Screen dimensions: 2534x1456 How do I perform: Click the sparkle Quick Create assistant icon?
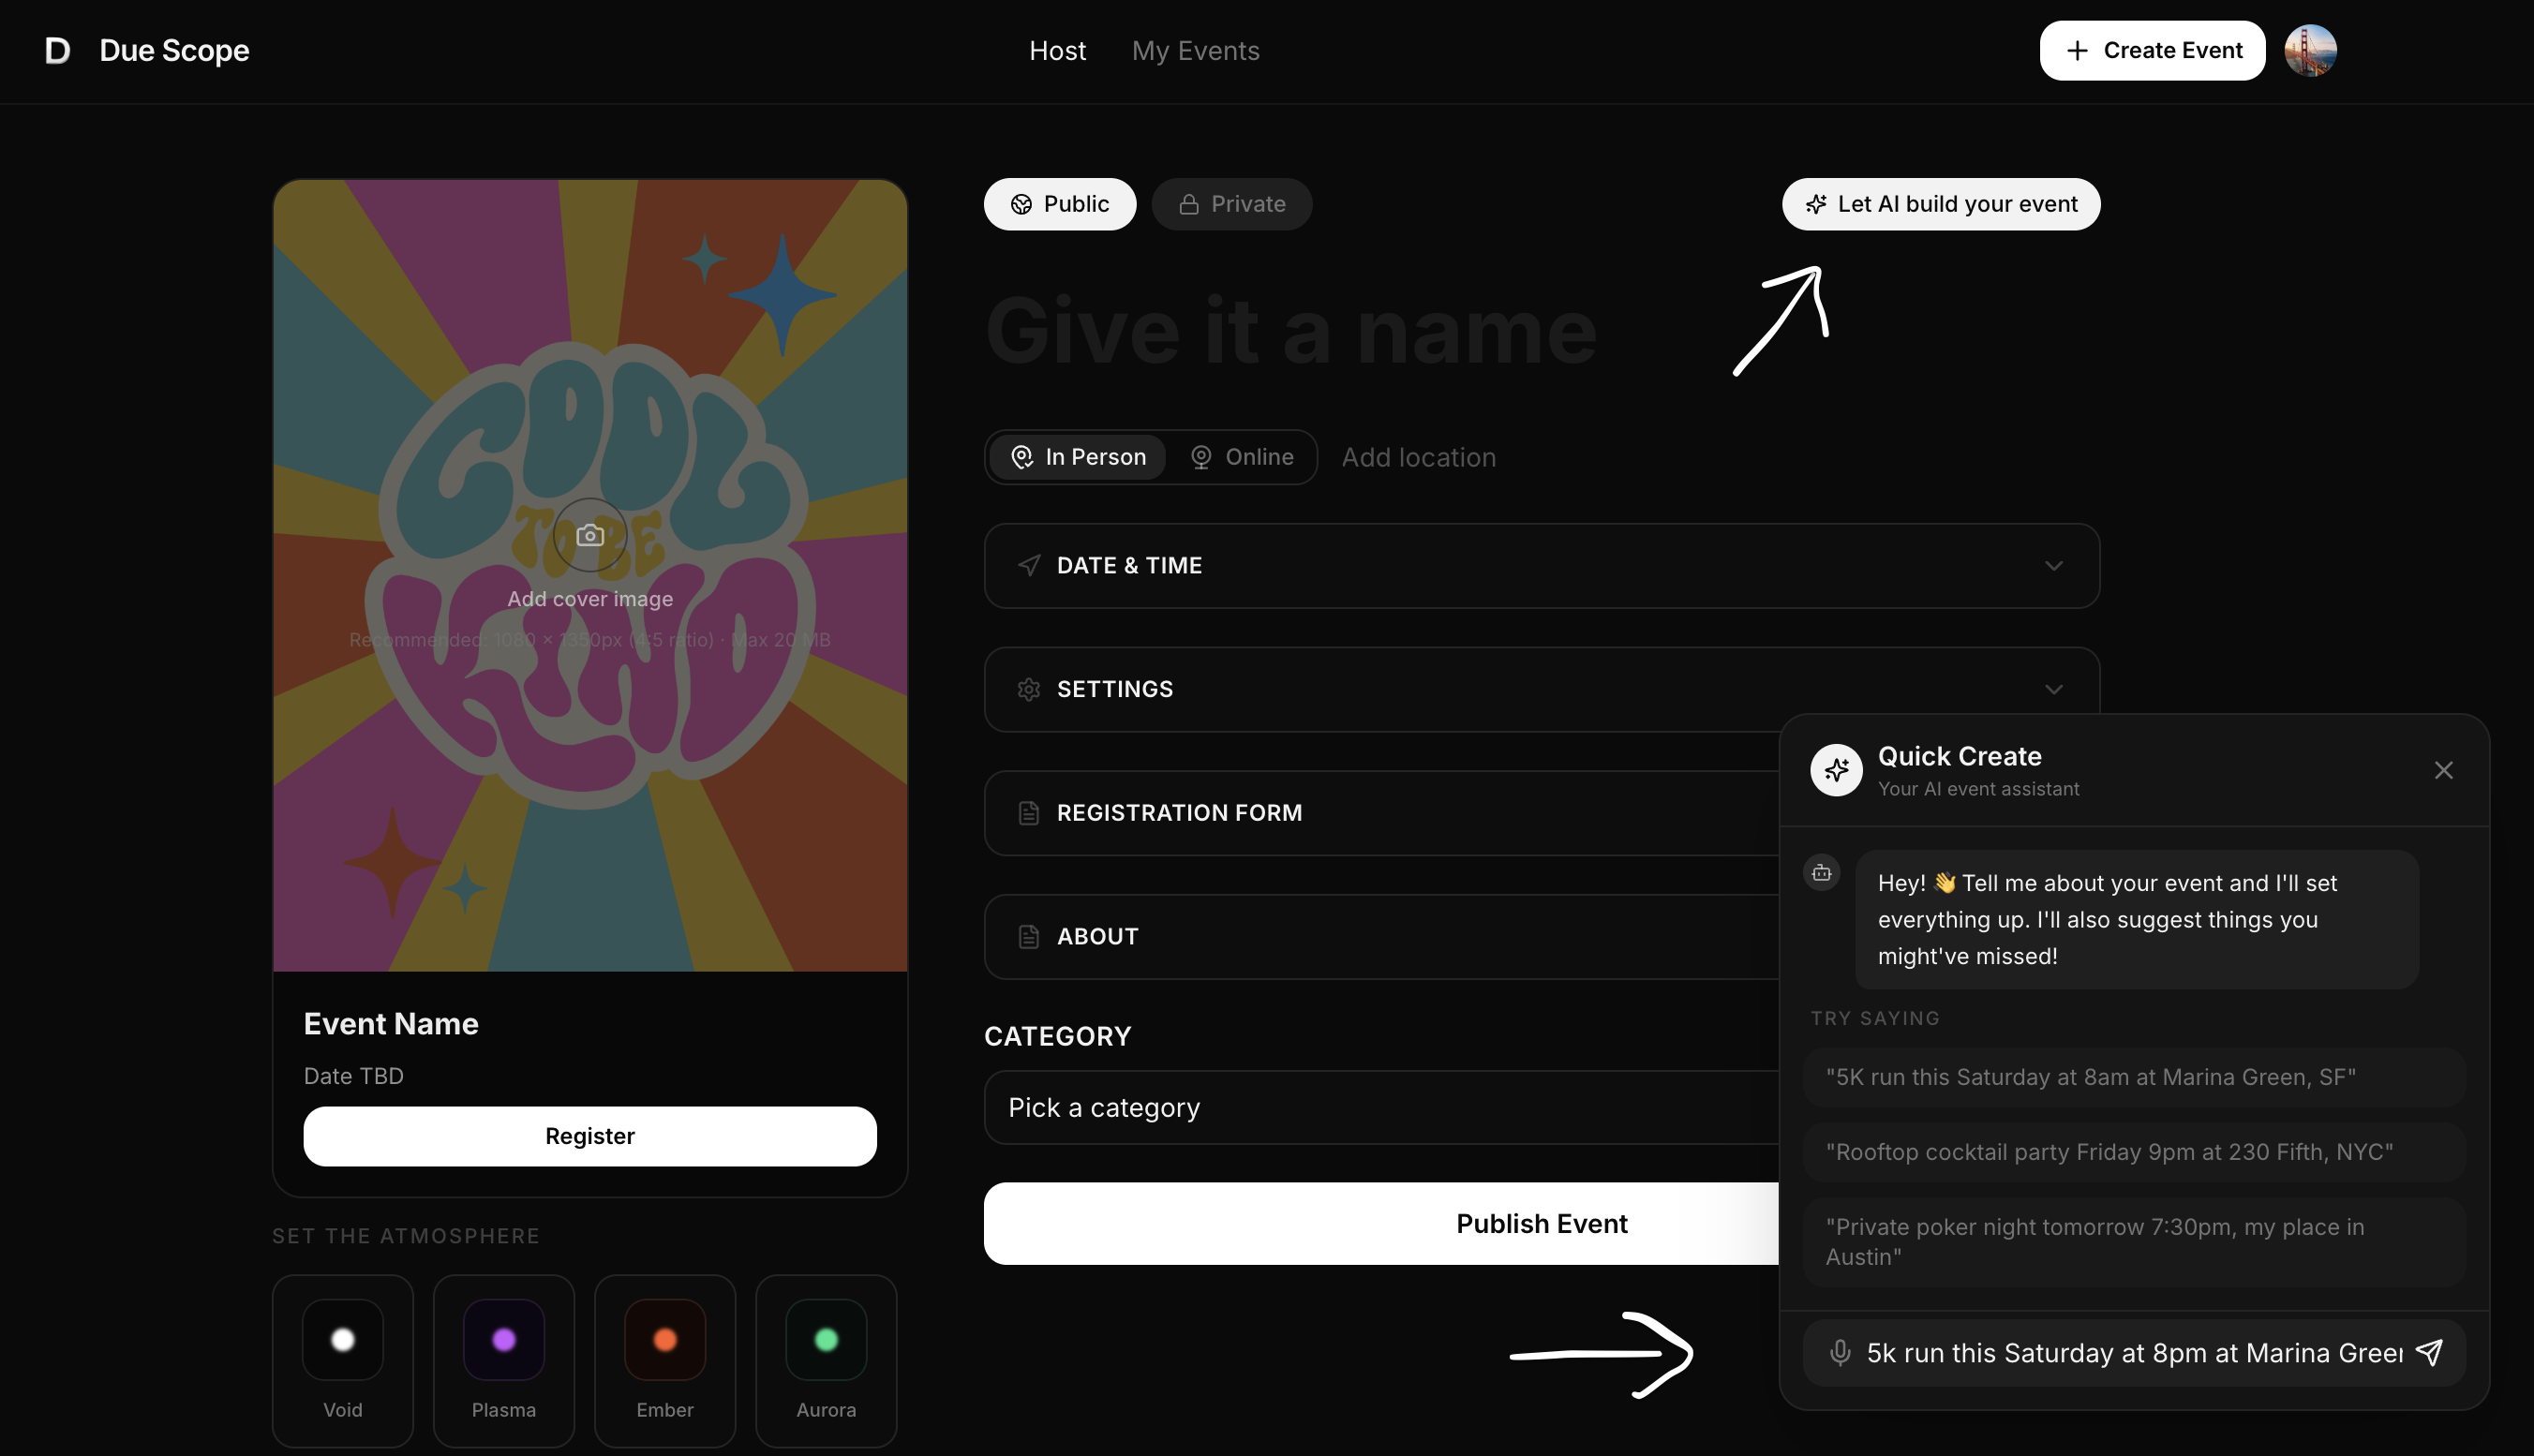(1836, 770)
